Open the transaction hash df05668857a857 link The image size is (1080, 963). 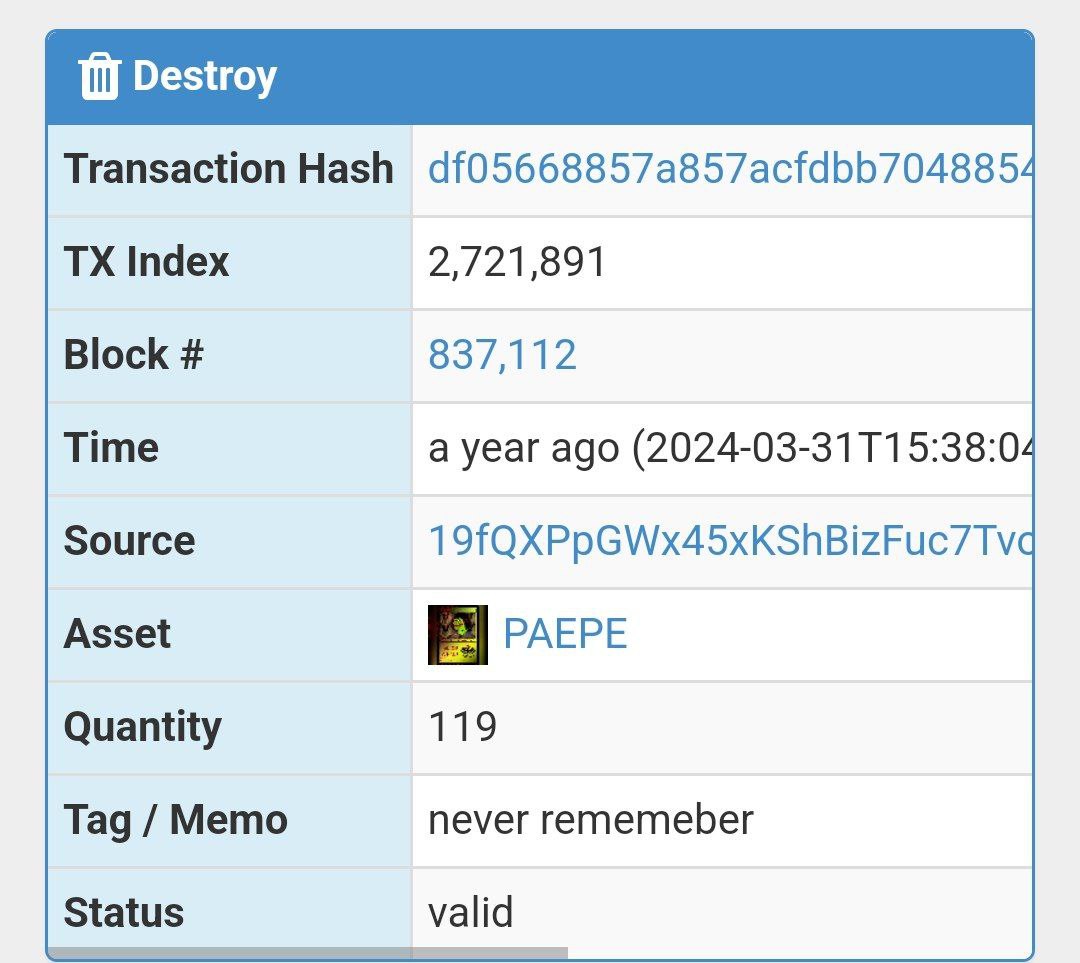[x=730, y=169]
